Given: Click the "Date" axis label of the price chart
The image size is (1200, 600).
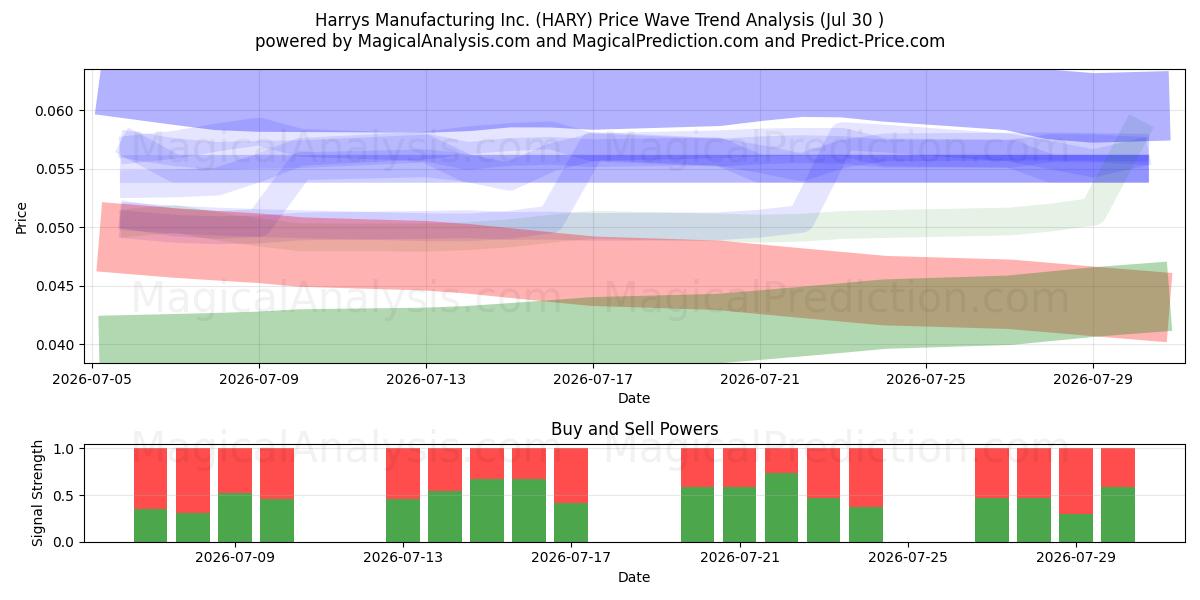Looking at the screenshot, I should click(634, 398).
